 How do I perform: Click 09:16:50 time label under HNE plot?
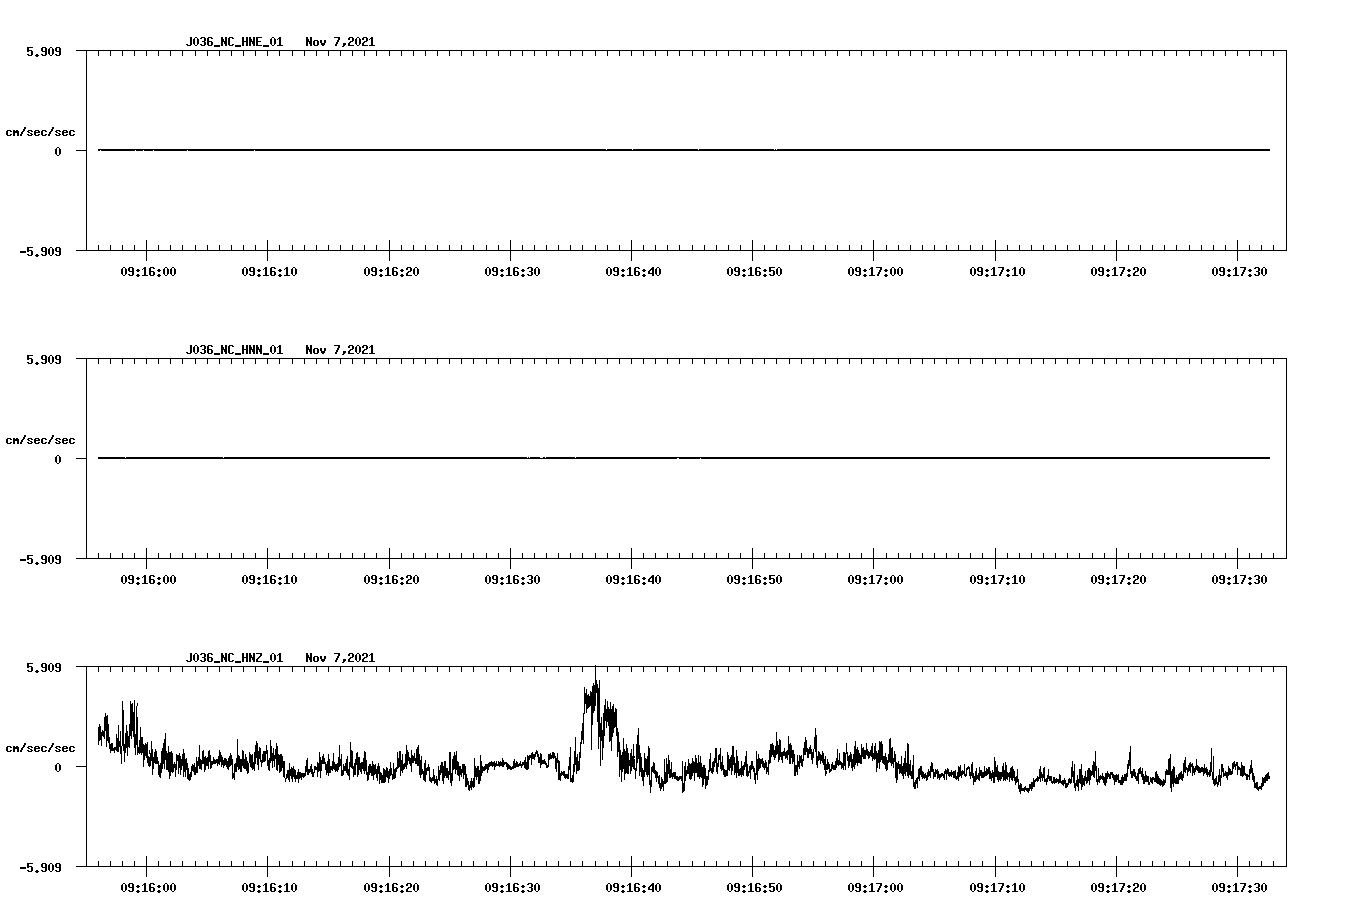pyautogui.click(x=754, y=272)
